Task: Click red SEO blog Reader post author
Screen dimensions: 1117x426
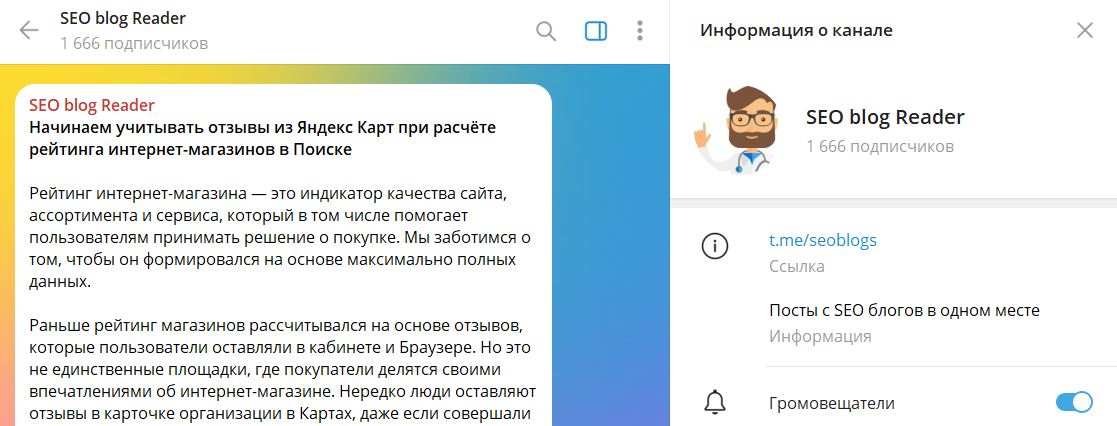Action: point(92,105)
